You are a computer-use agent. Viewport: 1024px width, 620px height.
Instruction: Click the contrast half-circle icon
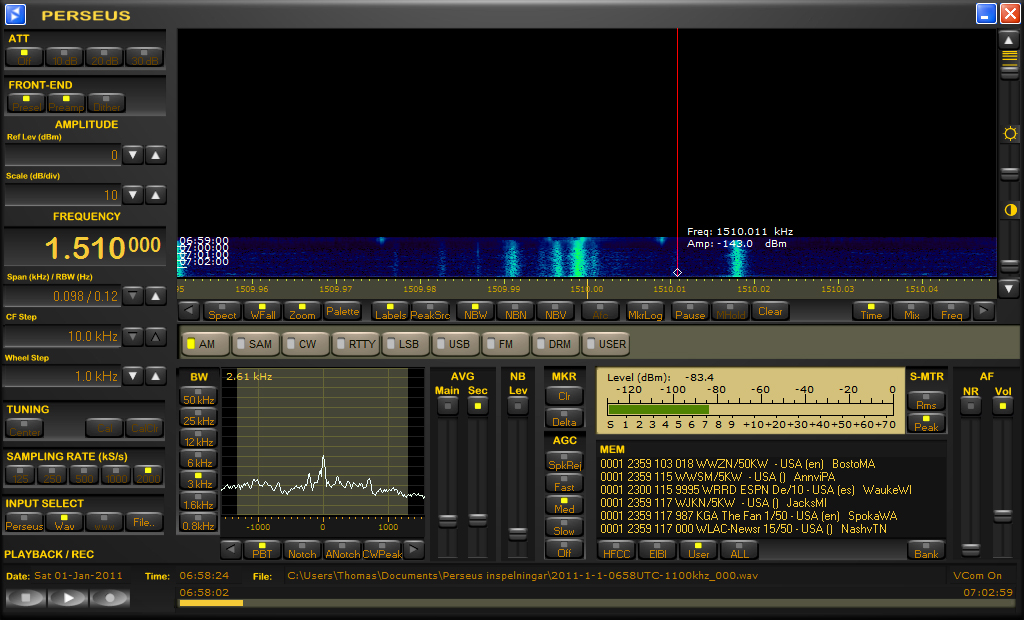pyautogui.click(x=1010, y=210)
